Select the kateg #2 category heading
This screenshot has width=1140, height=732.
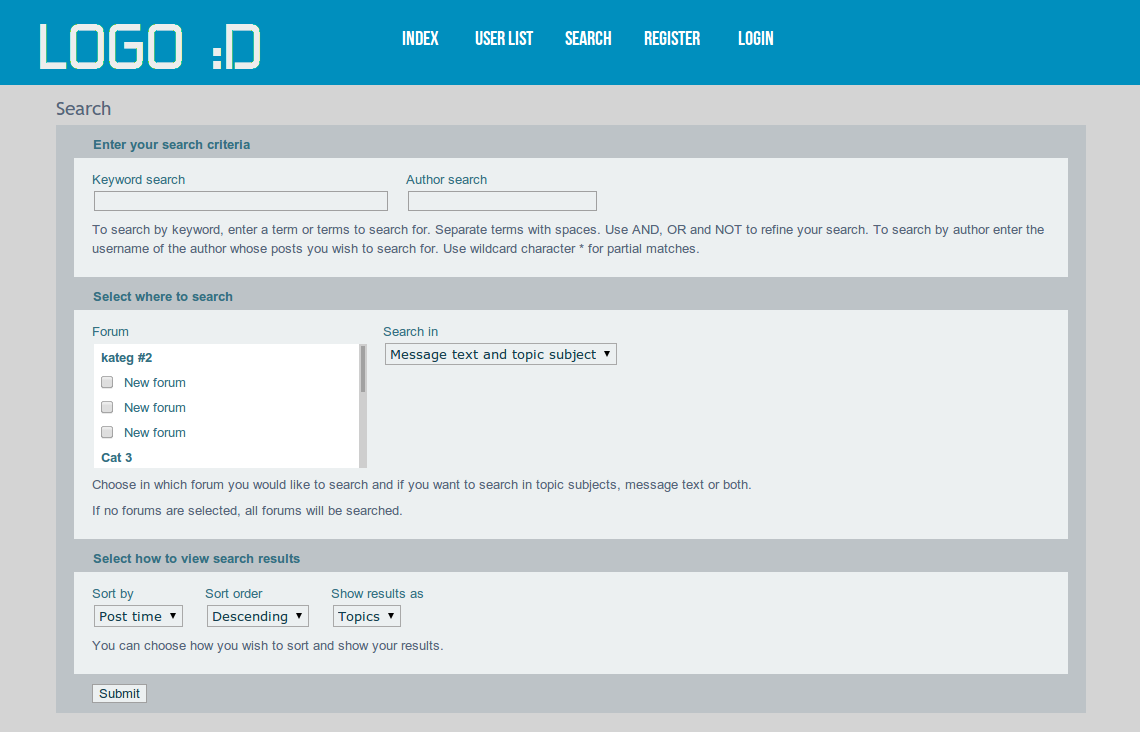[x=127, y=358]
